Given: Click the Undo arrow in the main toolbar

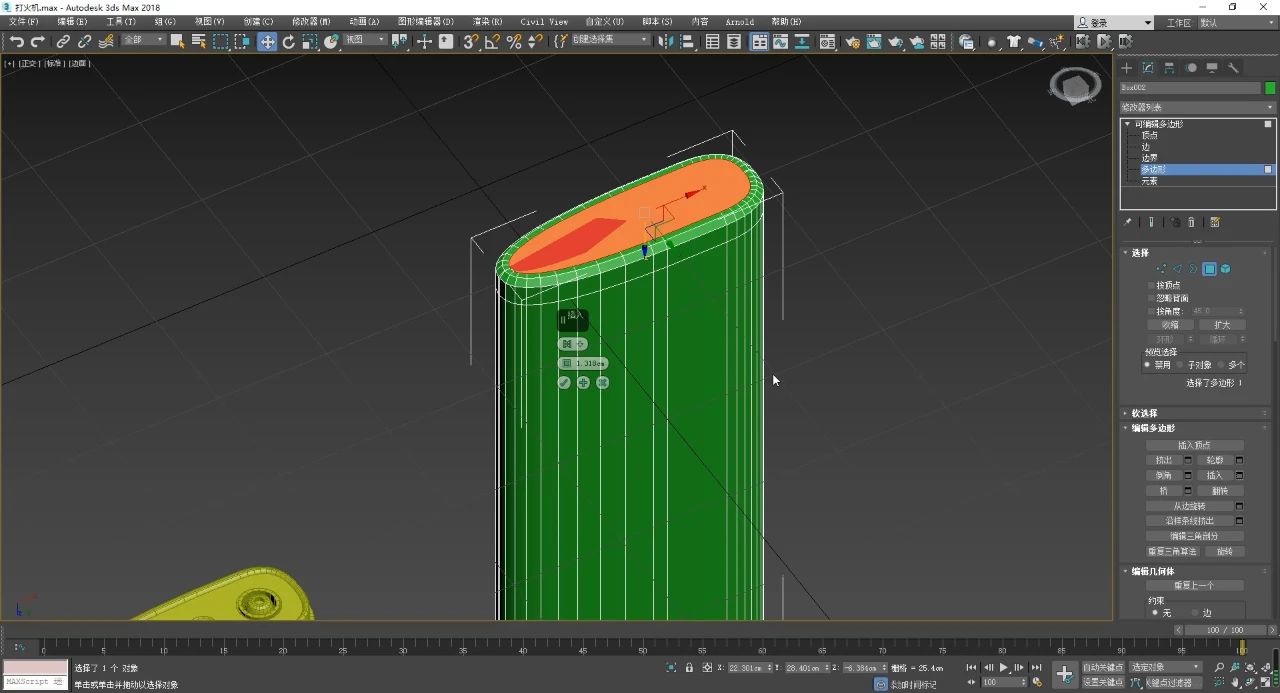Looking at the screenshot, I should click(16, 41).
